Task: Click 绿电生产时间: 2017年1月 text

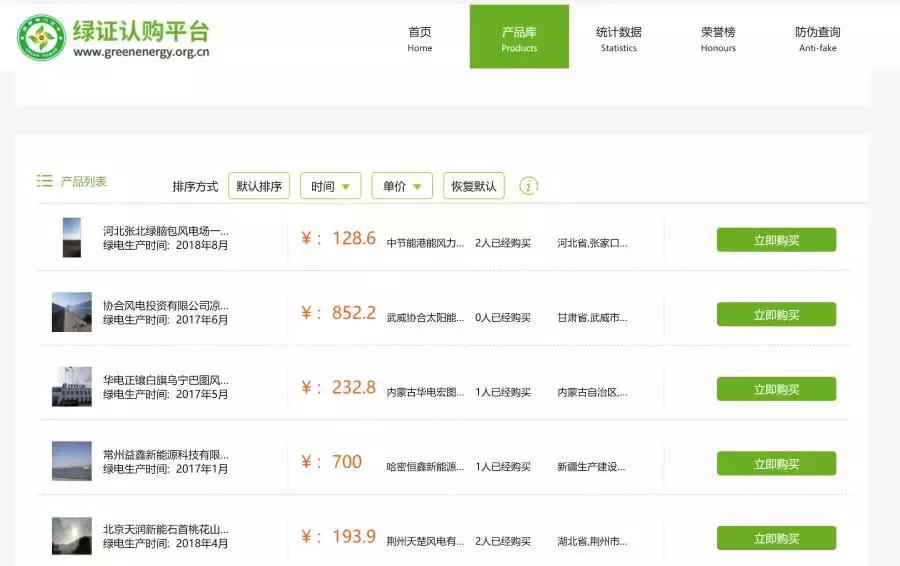Action: [165, 469]
